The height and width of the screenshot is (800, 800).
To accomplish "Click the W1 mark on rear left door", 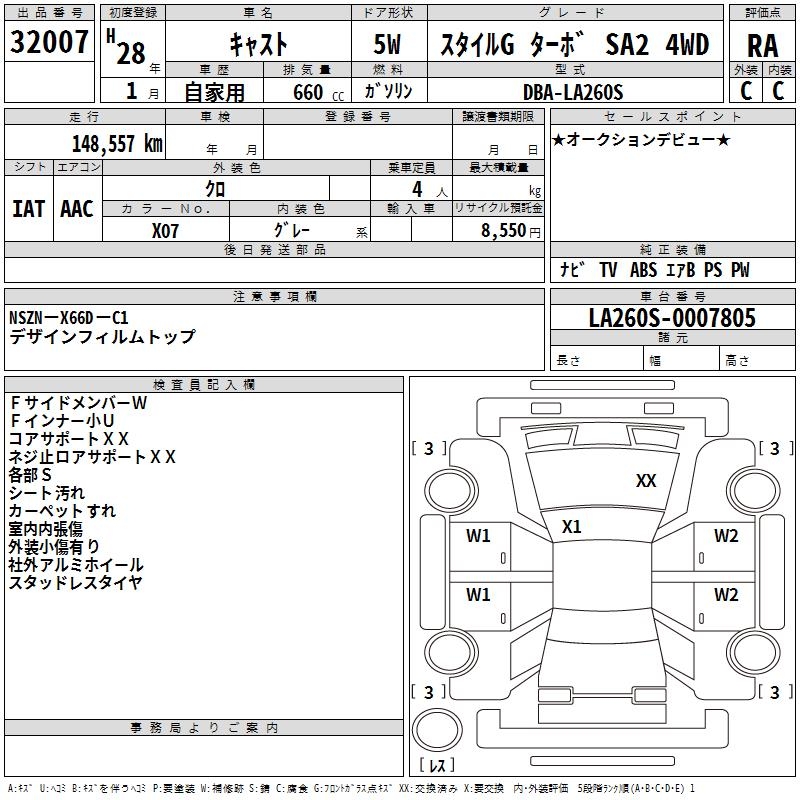I will tap(478, 595).
